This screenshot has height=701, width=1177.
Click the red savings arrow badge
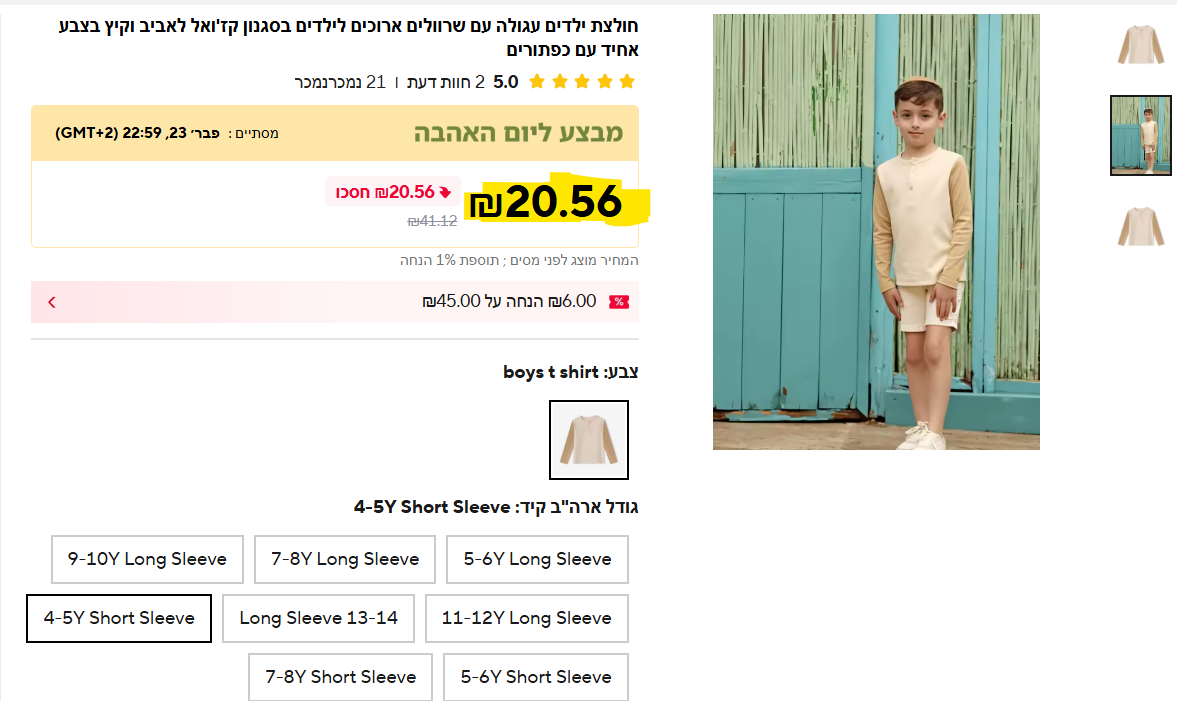click(x=445, y=191)
